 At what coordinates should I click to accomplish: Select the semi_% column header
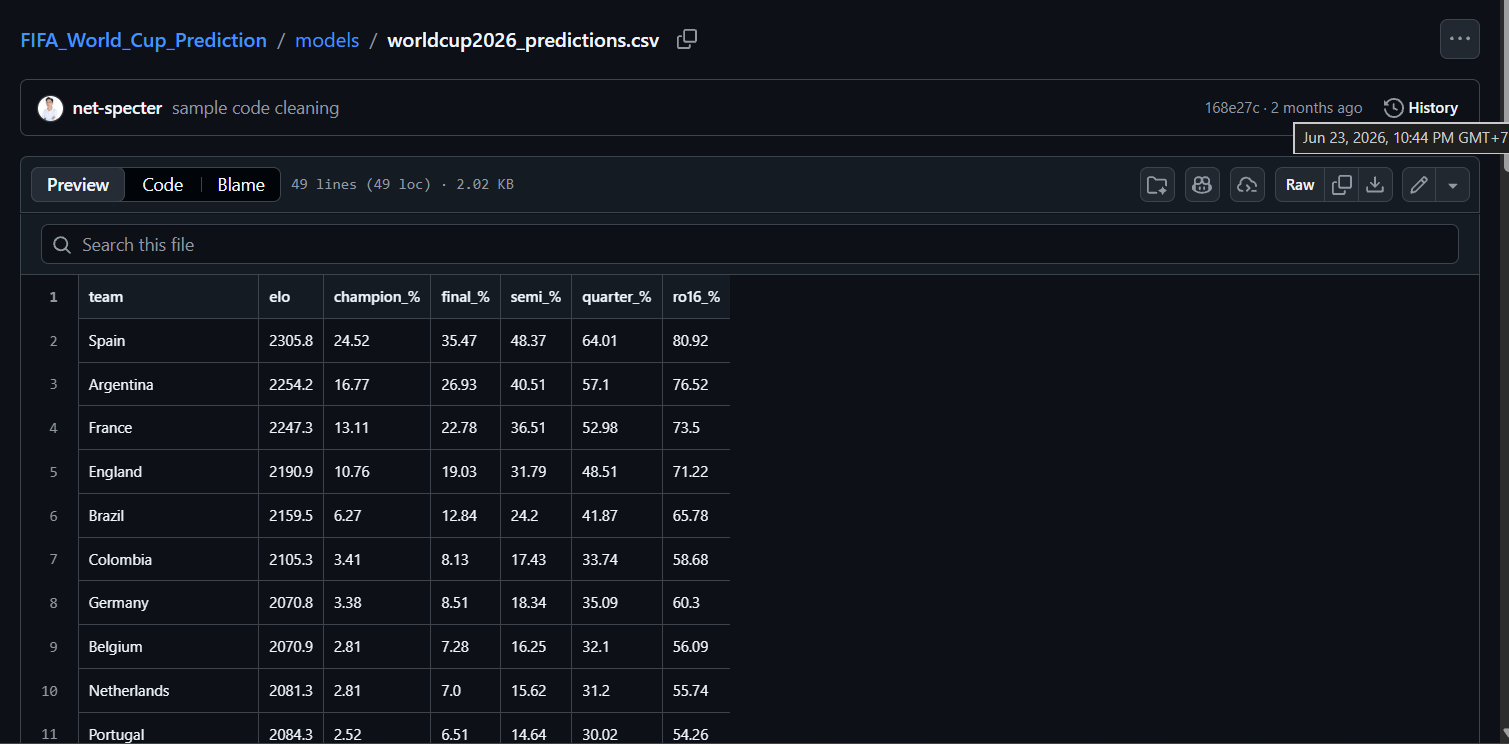click(x=535, y=297)
